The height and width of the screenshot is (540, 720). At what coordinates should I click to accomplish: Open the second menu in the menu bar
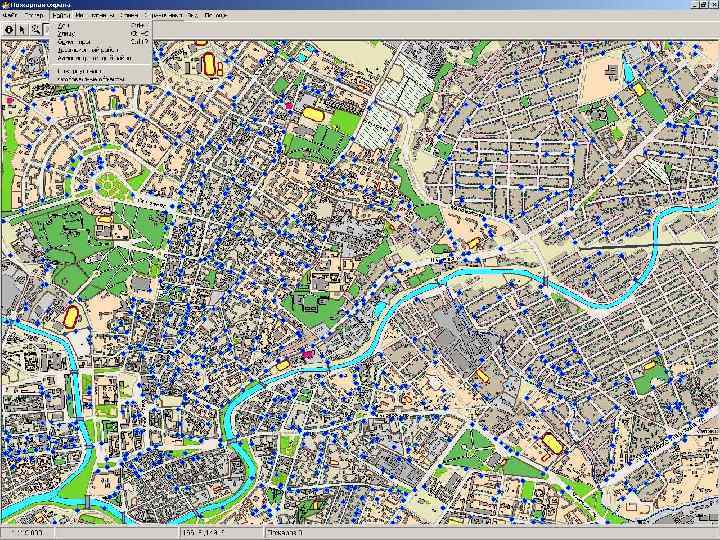pyautogui.click(x=34, y=15)
